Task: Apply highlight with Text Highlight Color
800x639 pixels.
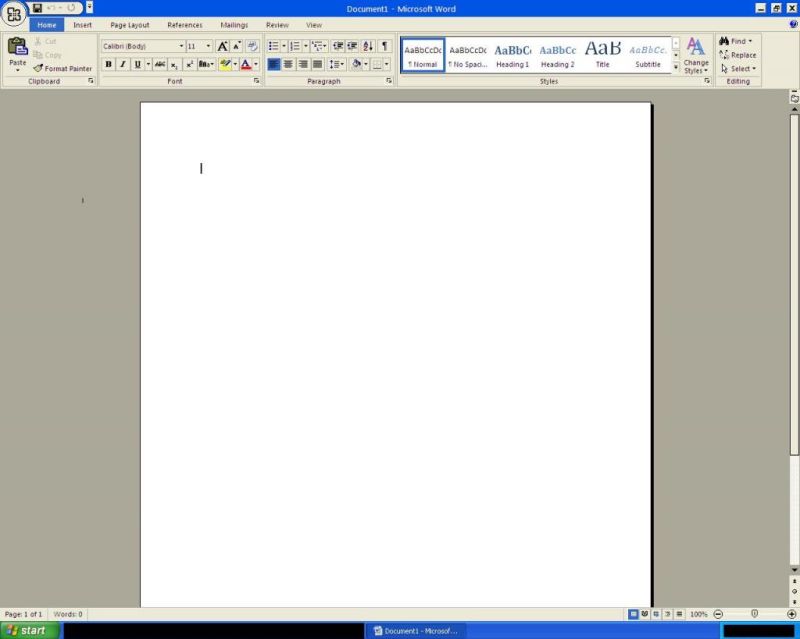Action: [x=224, y=64]
